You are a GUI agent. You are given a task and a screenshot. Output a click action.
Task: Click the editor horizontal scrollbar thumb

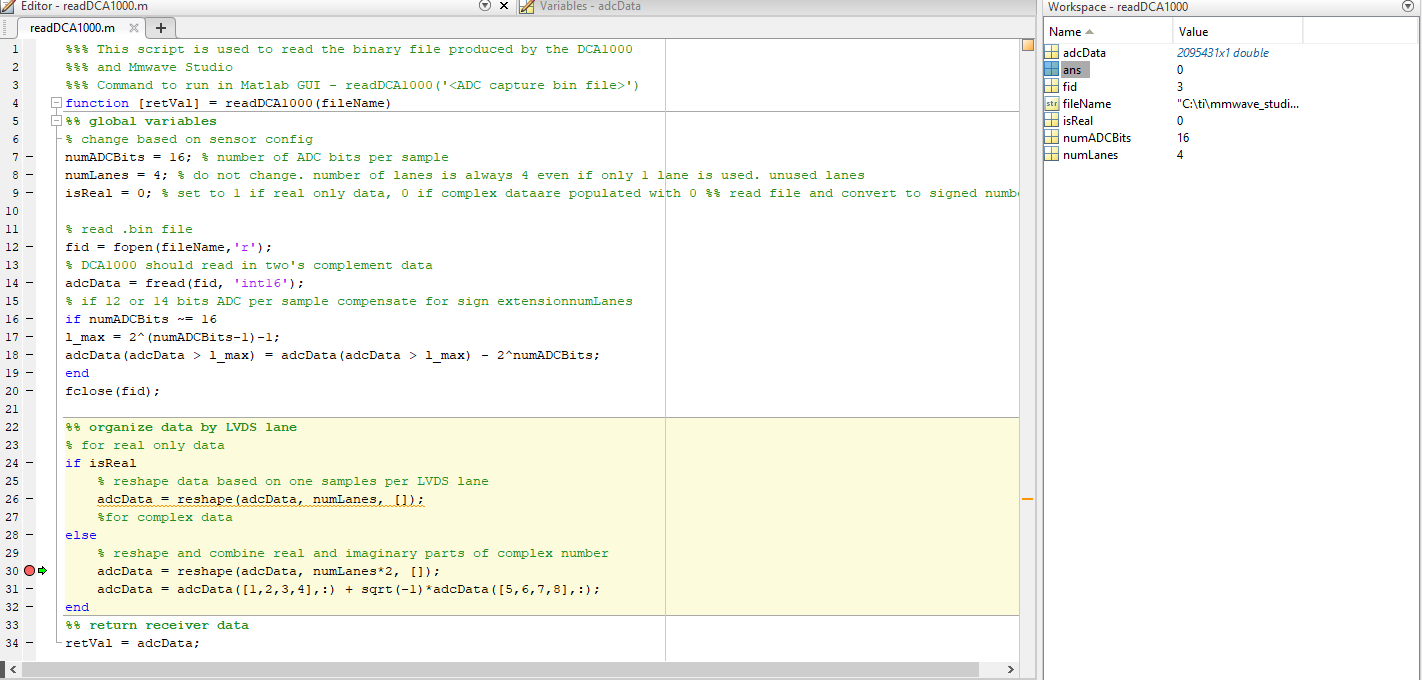pyautogui.click(x=498, y=670)
